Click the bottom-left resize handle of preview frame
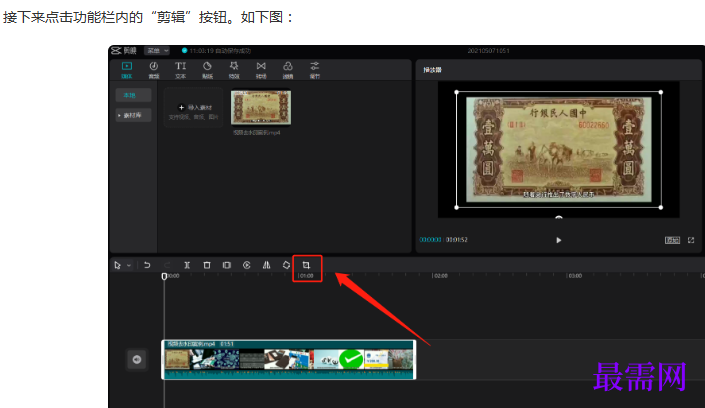705x408 pixels. [457, 207]
